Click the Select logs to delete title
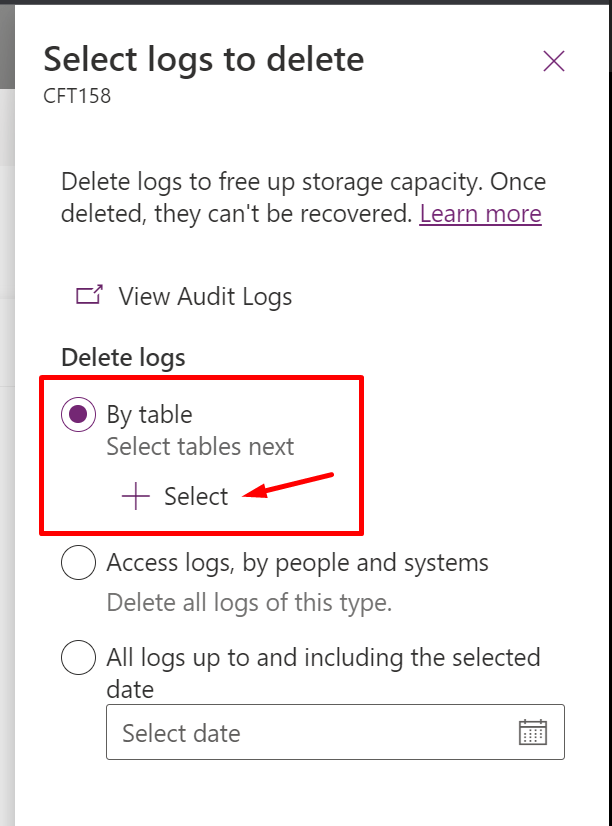The width and height of the screenshot is (612, 826). click(x=203, y=60)
